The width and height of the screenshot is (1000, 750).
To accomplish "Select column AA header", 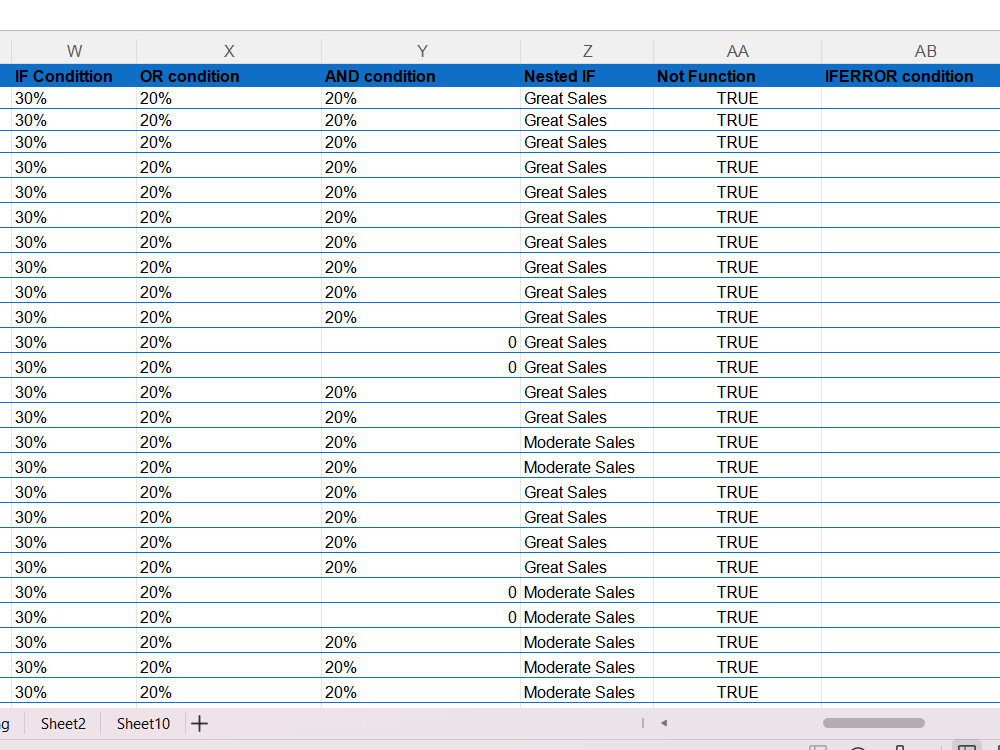I will 737,51.
